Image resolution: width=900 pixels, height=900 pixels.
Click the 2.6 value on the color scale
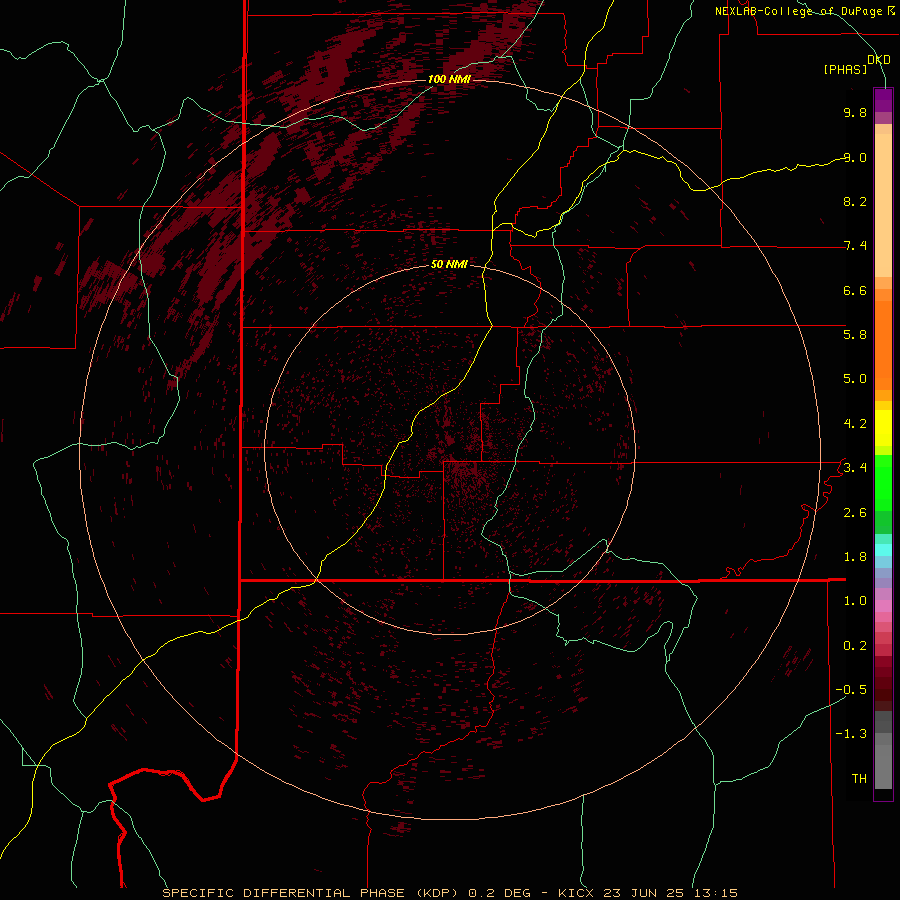pos(855,512)
